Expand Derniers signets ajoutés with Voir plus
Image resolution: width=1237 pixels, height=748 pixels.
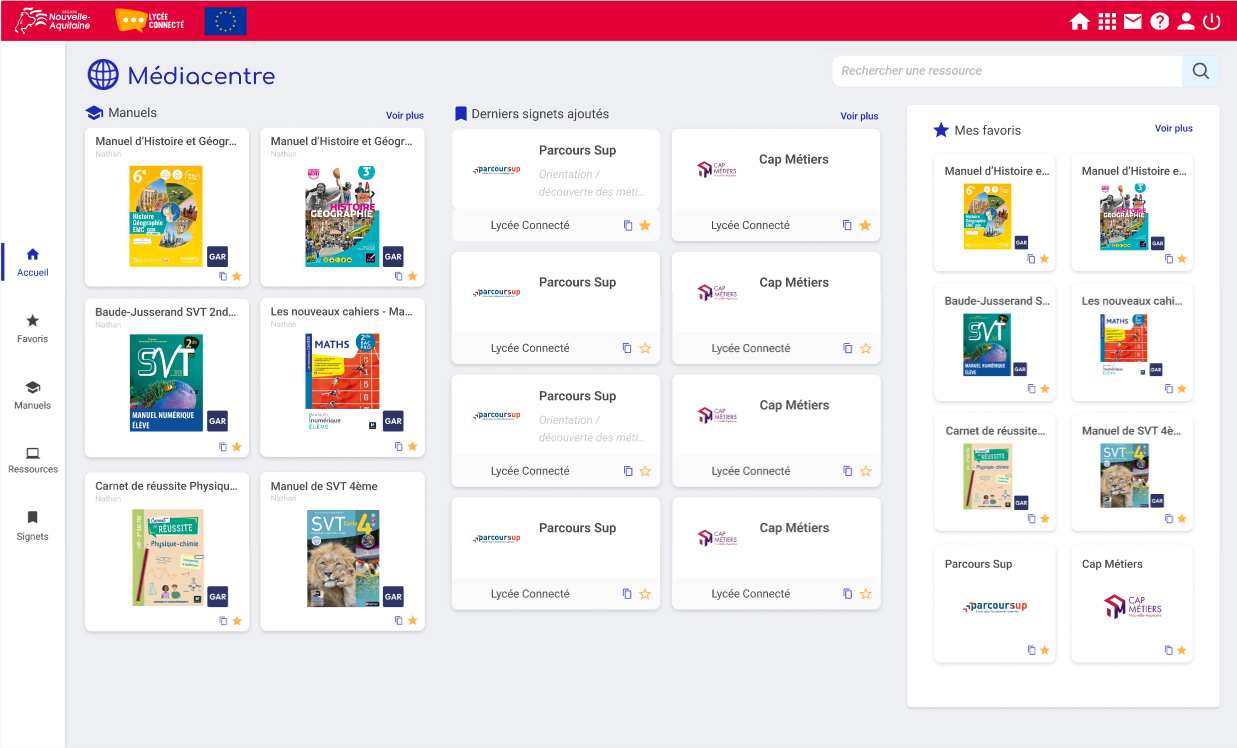859,116
